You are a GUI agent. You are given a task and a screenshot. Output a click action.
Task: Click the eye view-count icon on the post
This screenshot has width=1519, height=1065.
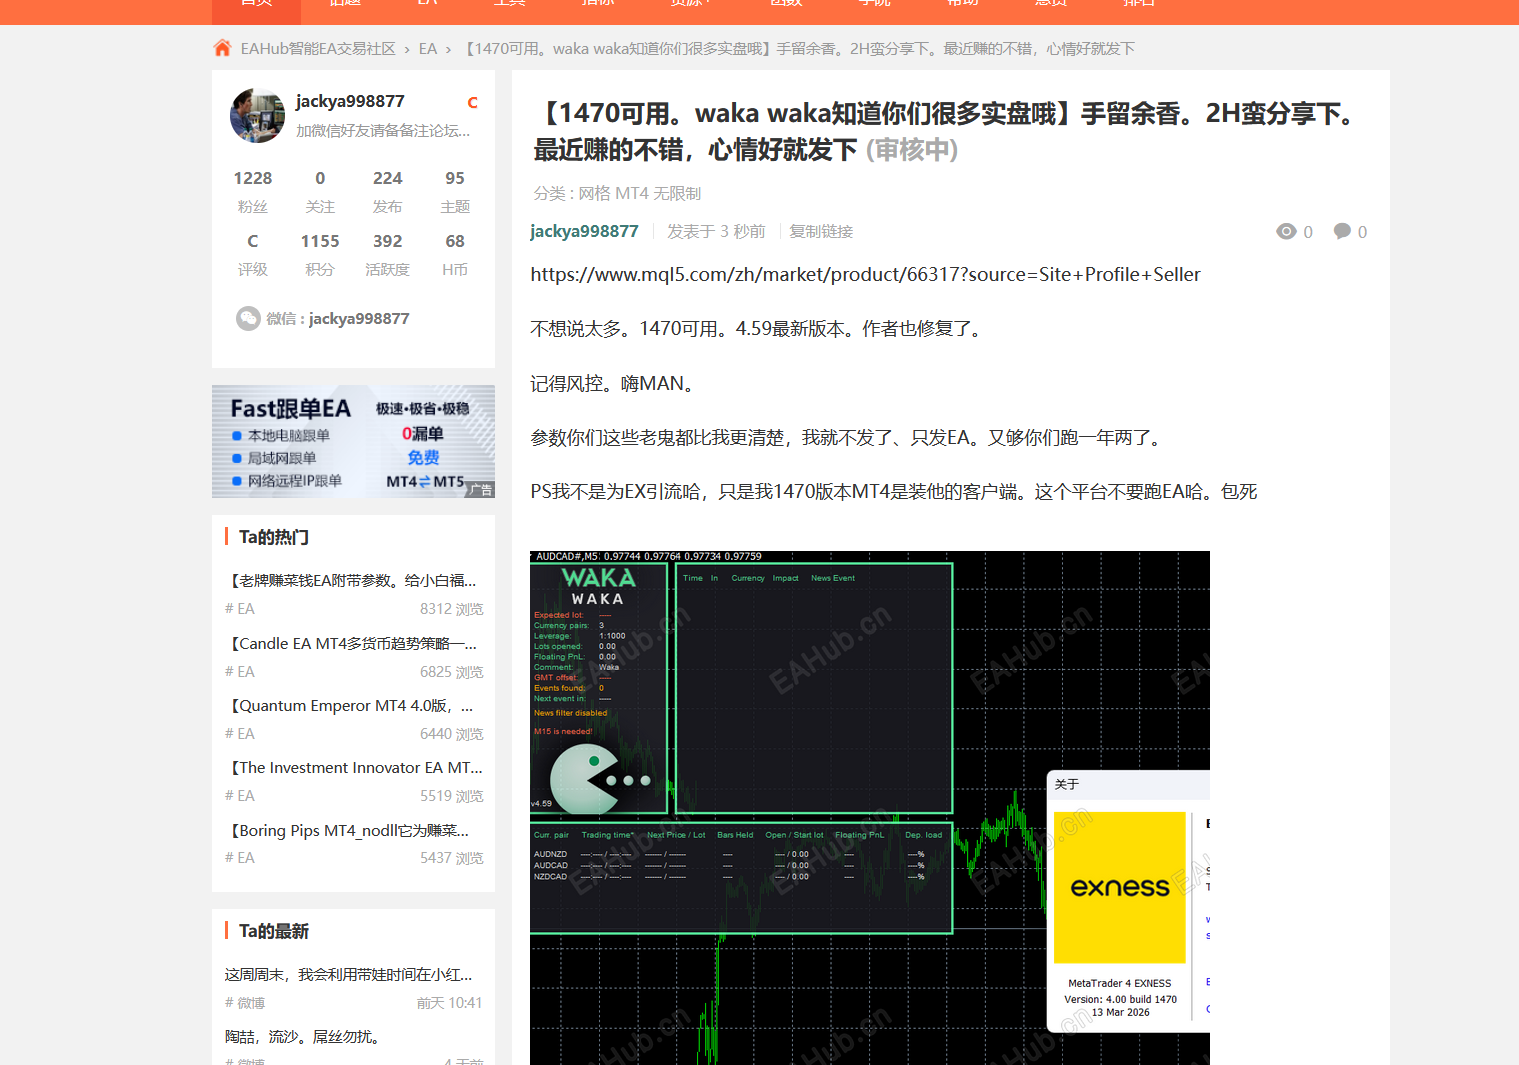(1286, 231)
